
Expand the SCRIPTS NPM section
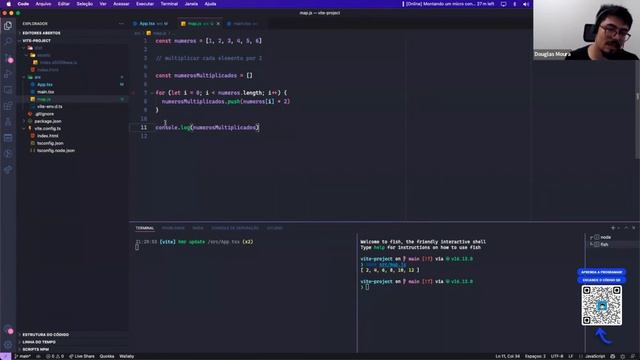pos(36,349)
